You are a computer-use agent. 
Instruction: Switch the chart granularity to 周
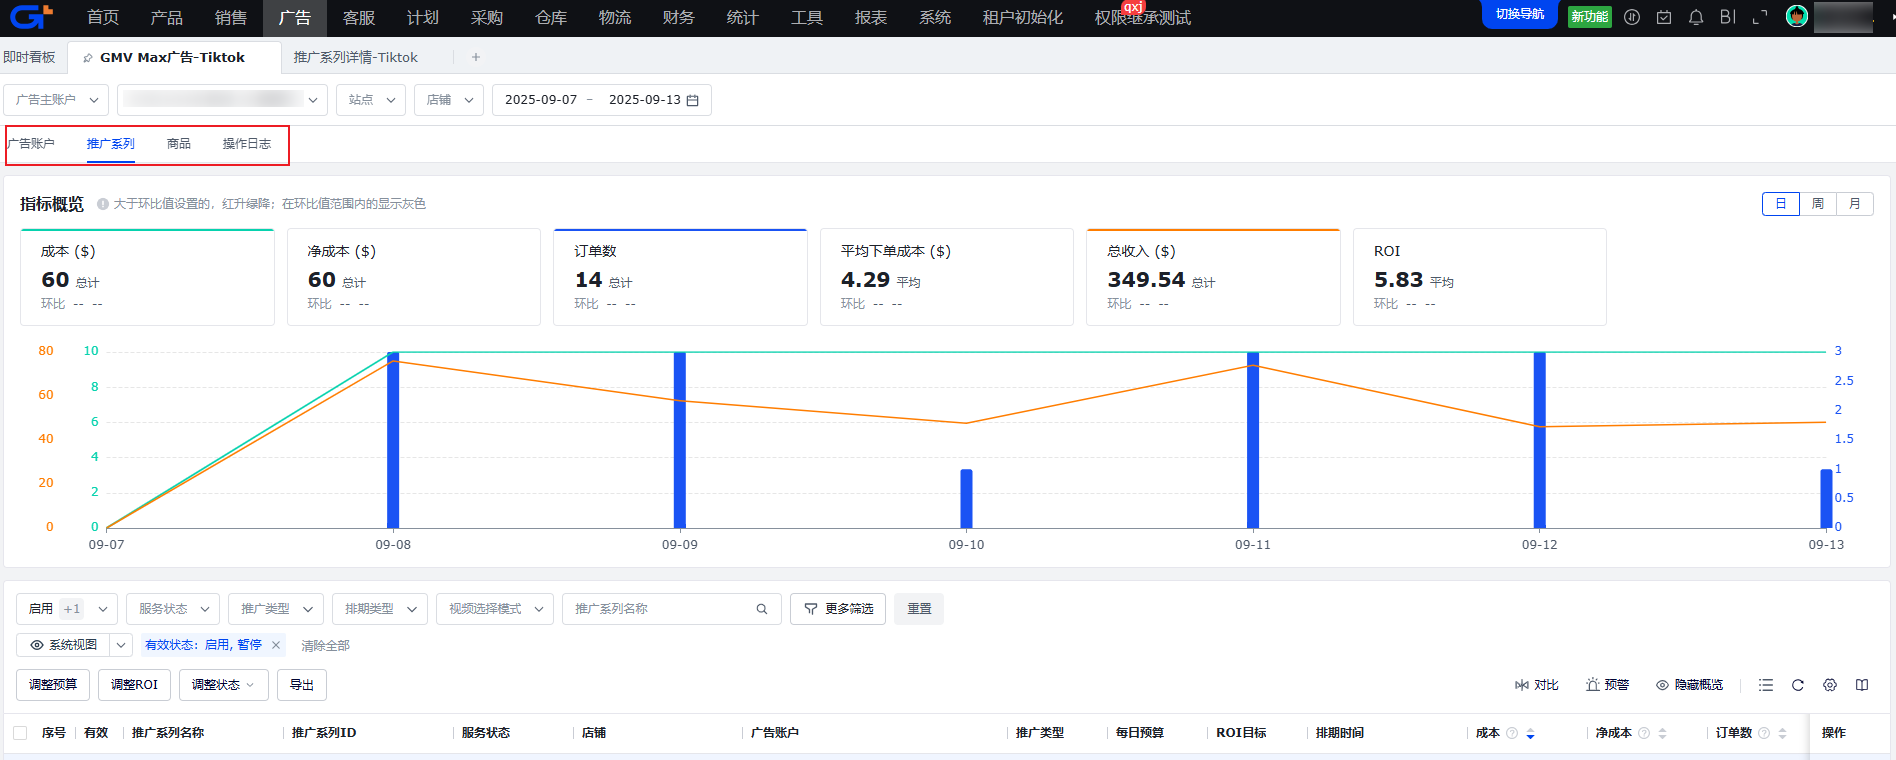point(1817,204)
